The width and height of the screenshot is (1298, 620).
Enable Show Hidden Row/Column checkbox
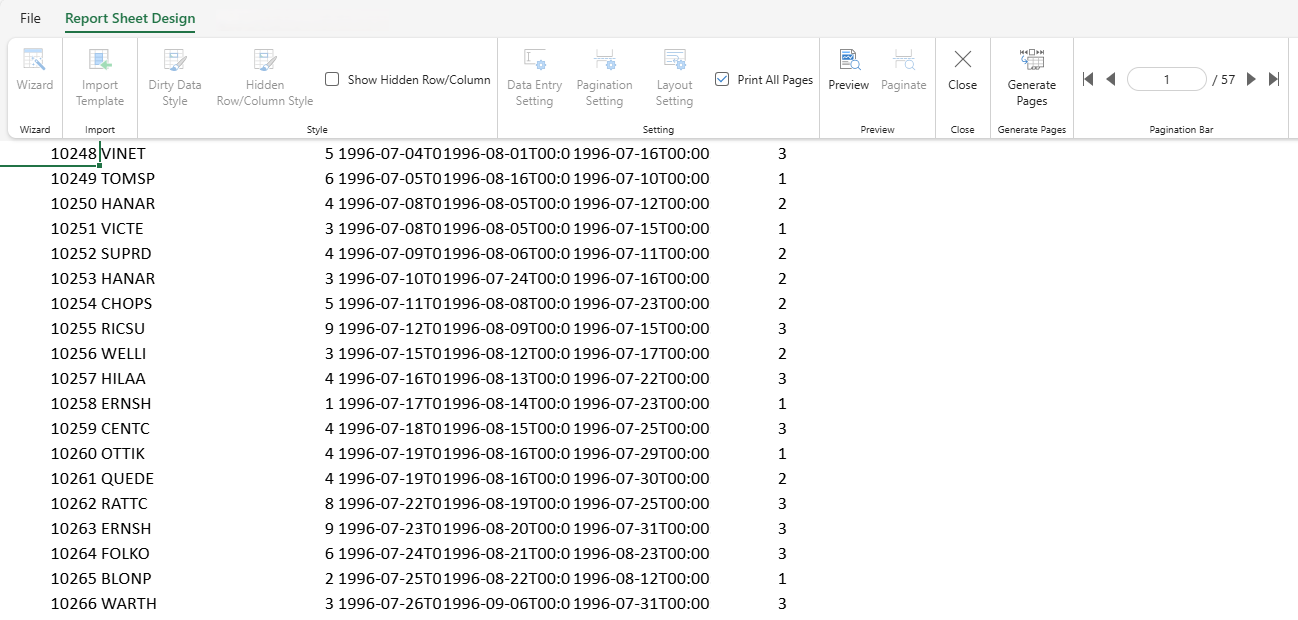[333, 79]
